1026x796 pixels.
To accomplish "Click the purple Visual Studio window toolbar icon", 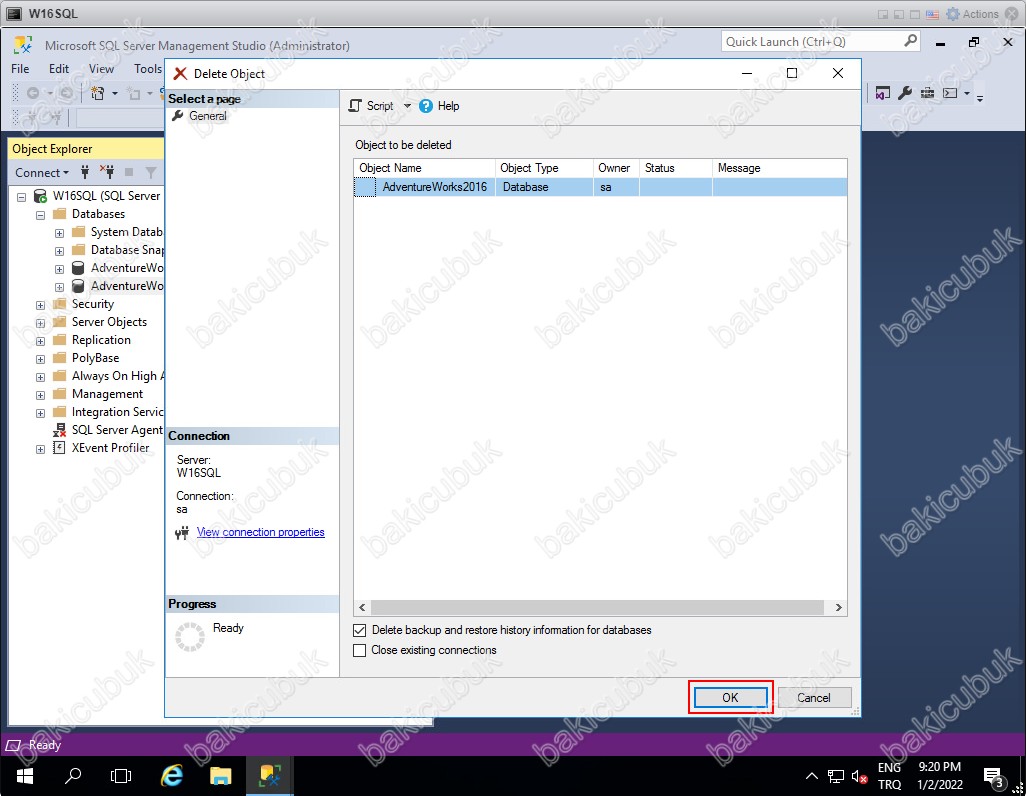I will 883,94.
